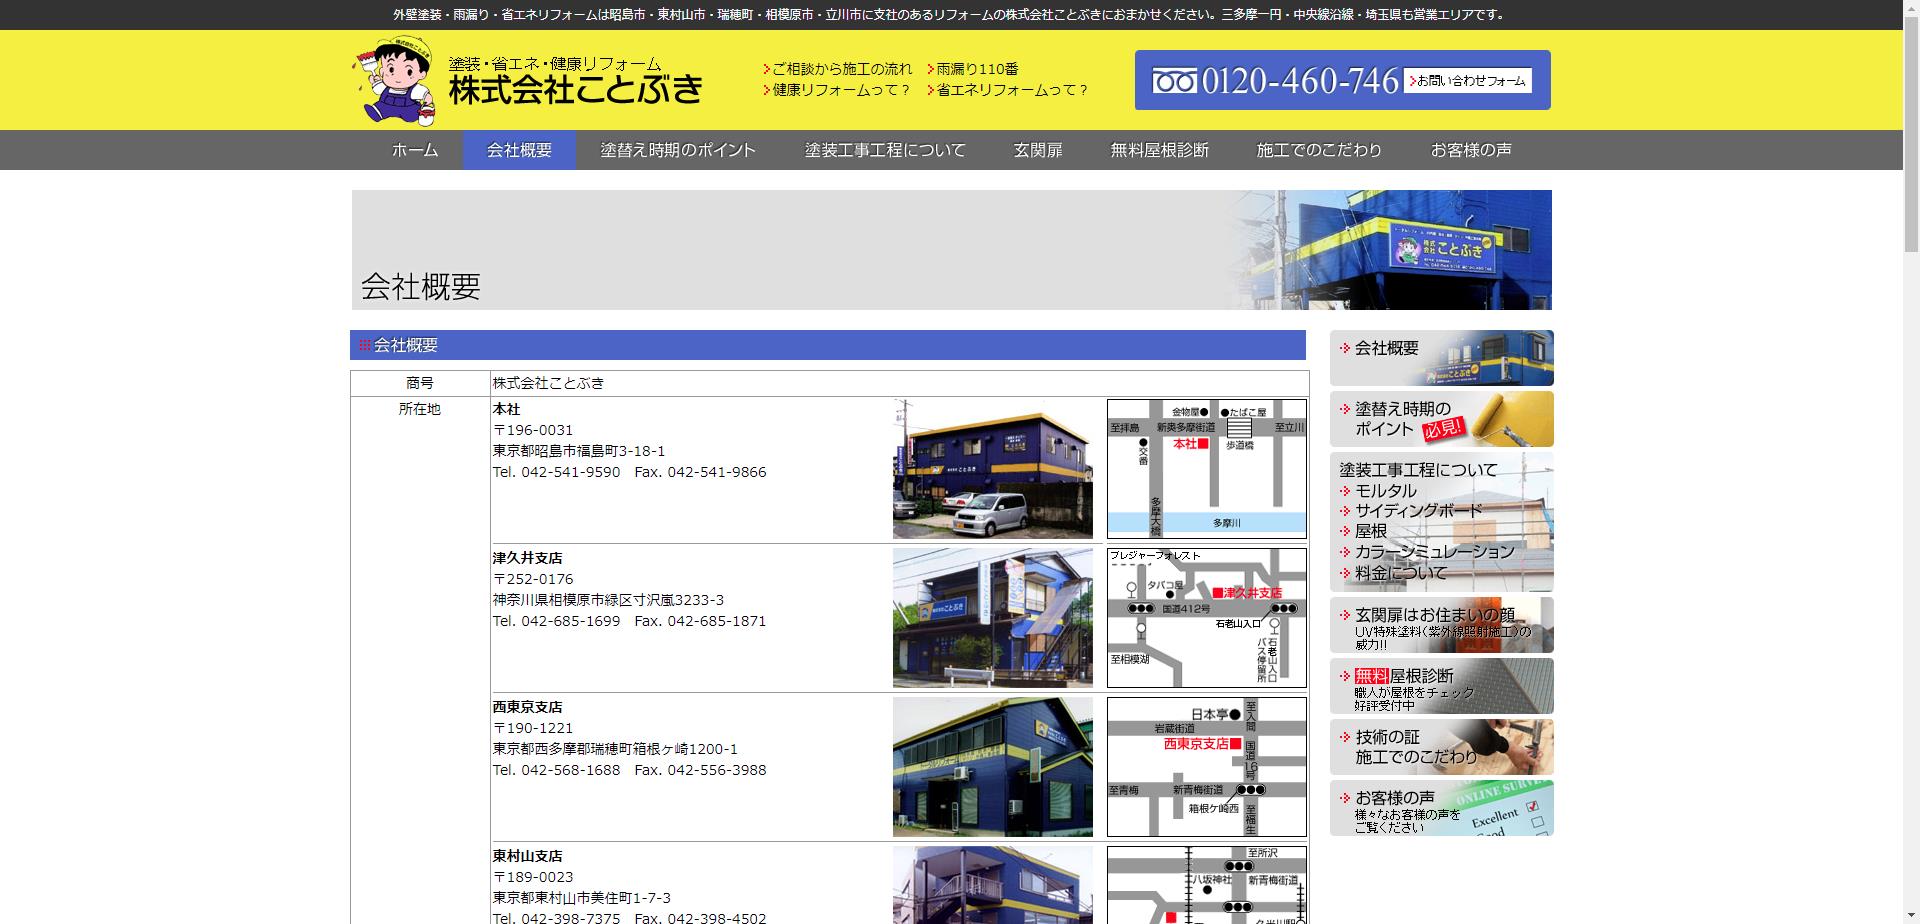Click the painter mascot logo
The height and width of the screenshot is (924, 1920).
pos(394,82)
